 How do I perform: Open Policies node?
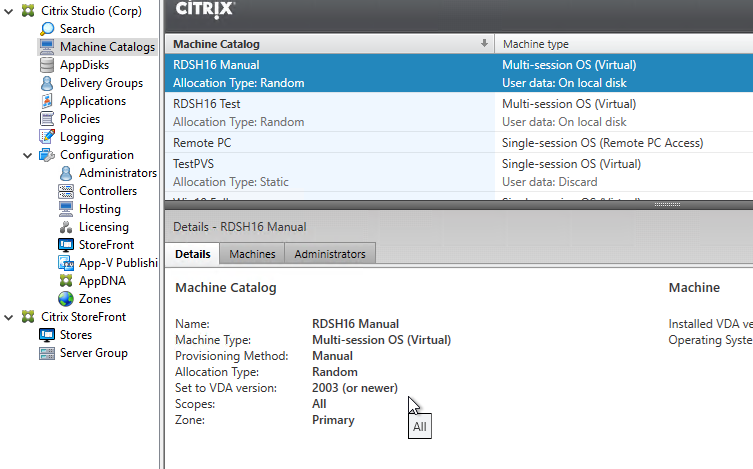click(x=80, y=119)
